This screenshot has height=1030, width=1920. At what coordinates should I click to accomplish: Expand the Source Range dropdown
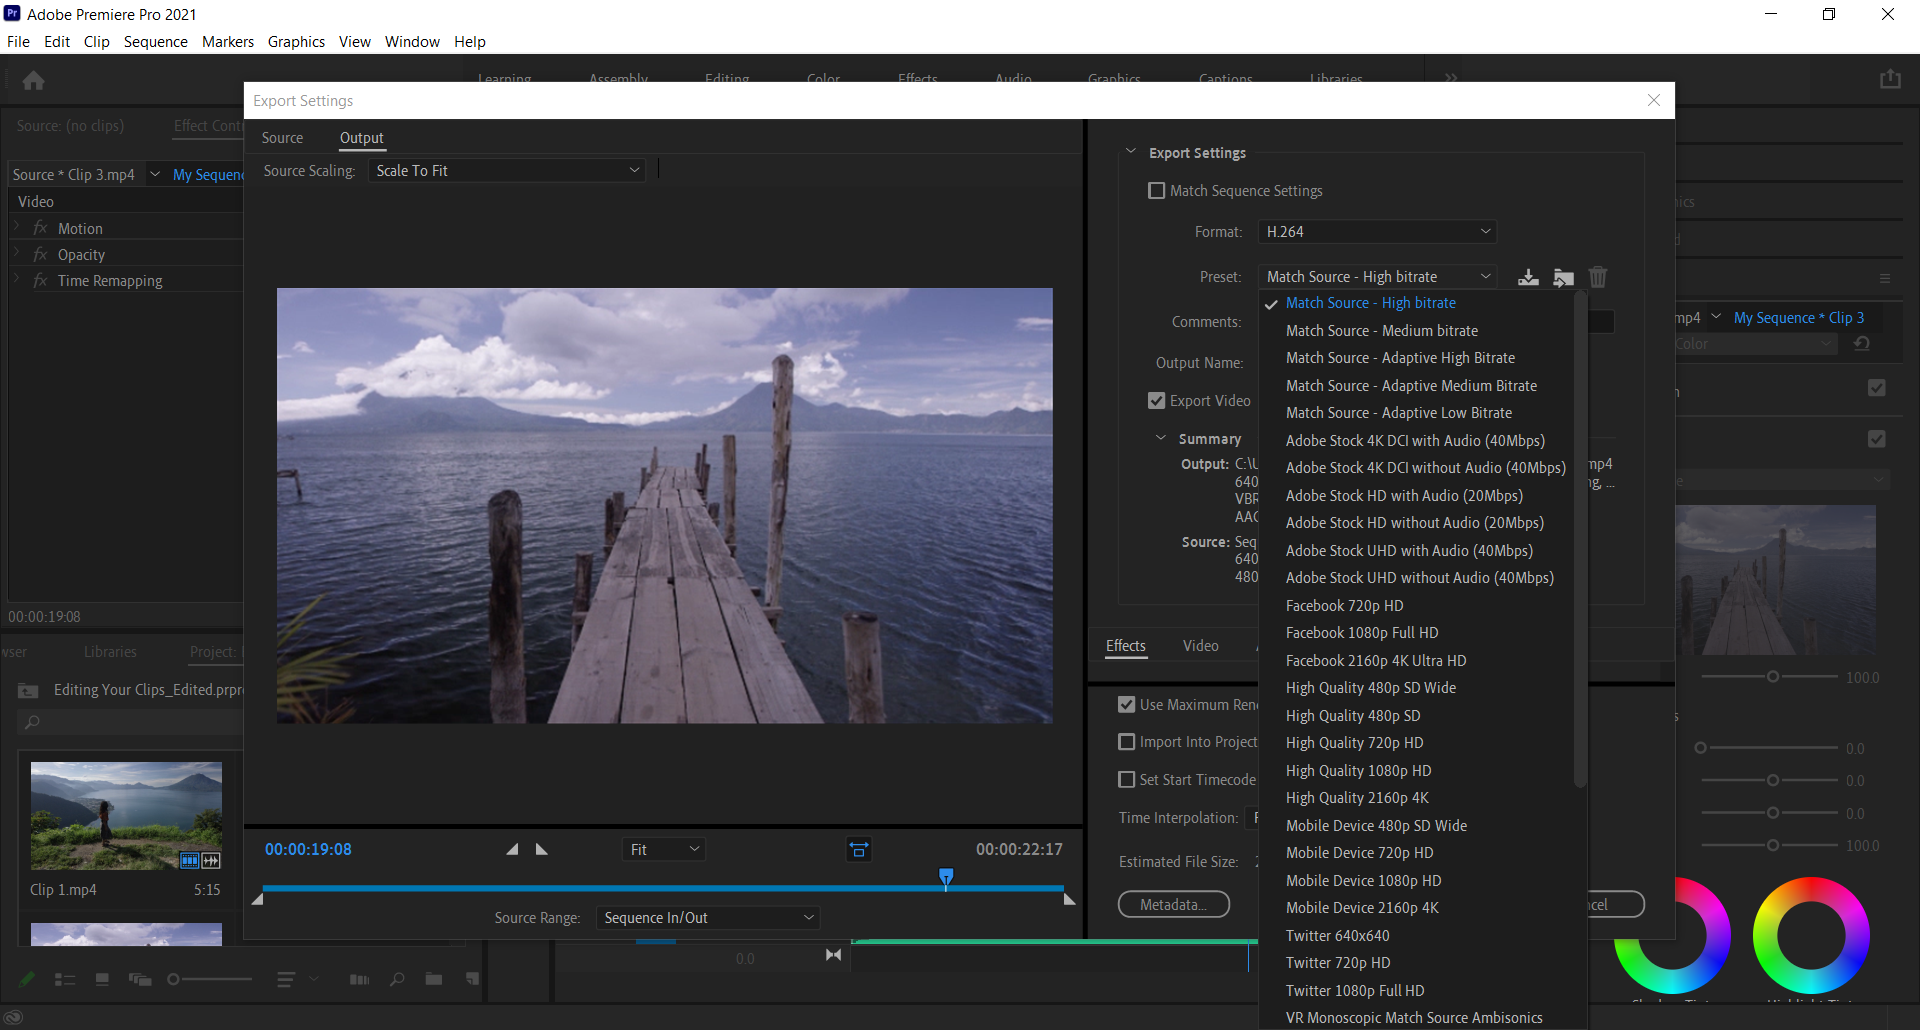click(x=708, y=918)
